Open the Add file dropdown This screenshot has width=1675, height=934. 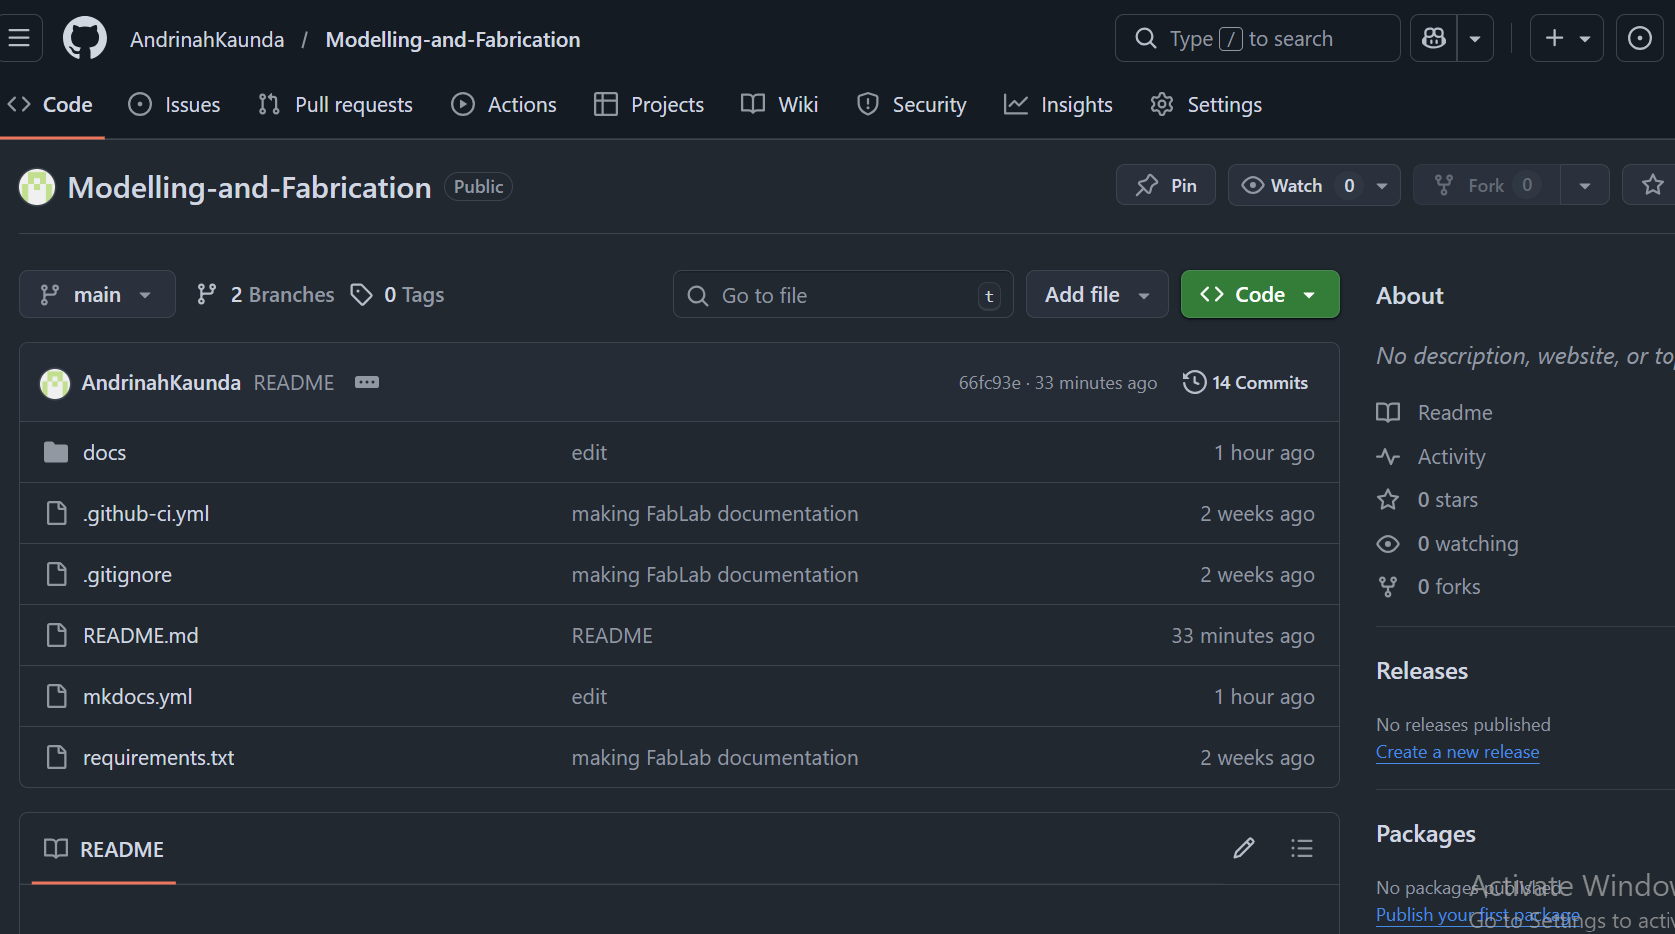pyautogui.click(x=1097, y=295)
